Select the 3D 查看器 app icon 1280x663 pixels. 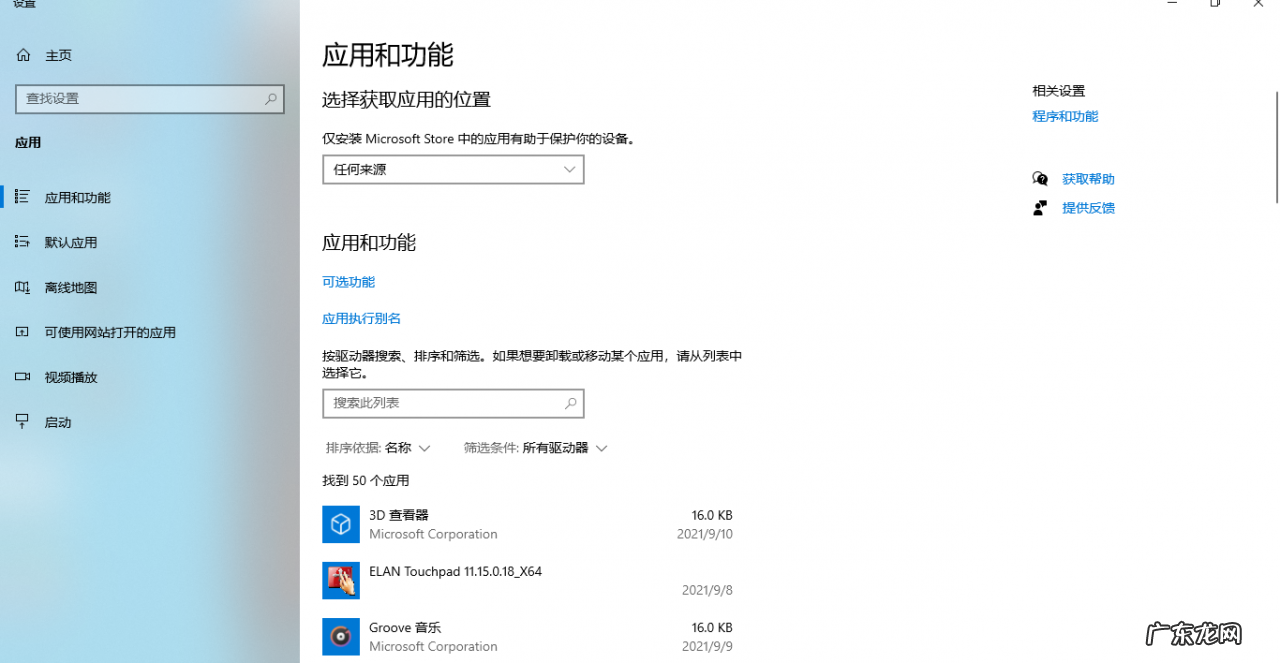(340, 524)
